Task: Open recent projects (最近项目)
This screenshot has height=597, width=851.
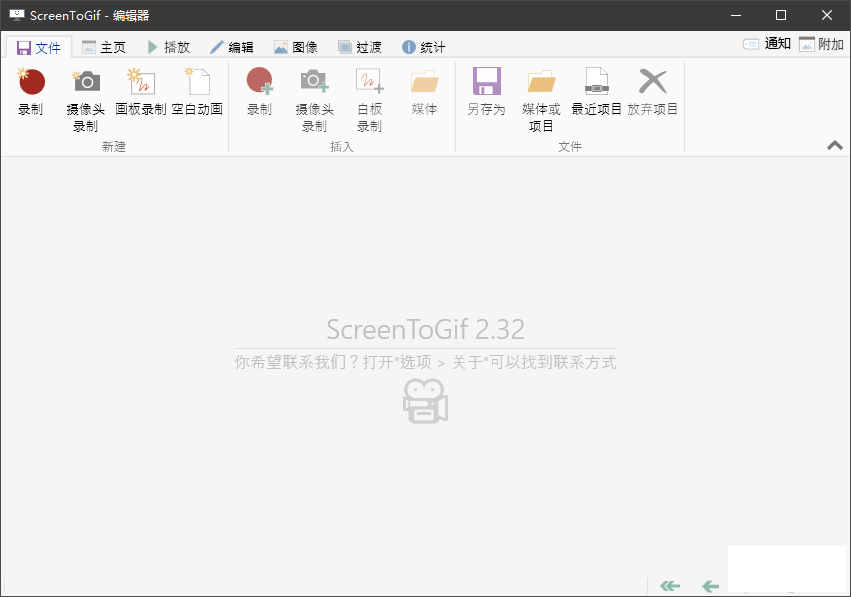Action: pyautogui.click(x=596, y=93)
